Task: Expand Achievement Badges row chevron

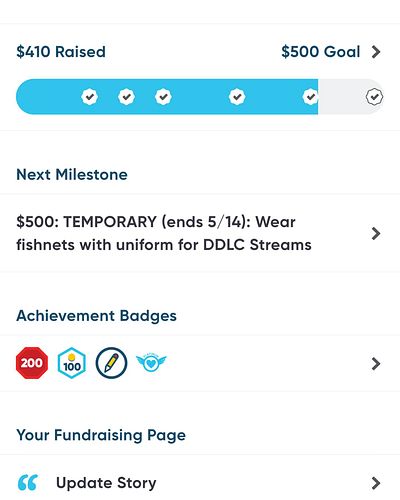Action: click(376, 364)
